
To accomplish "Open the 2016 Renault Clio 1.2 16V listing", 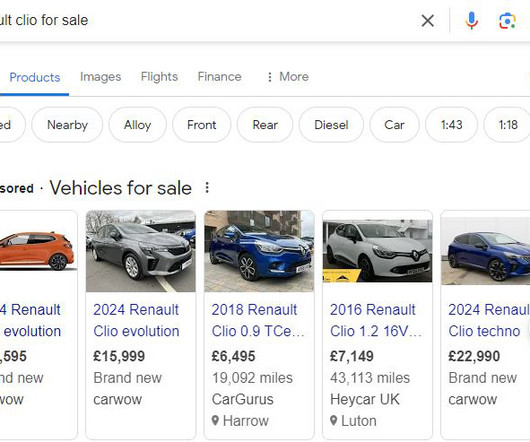I will tap(376, 320).
